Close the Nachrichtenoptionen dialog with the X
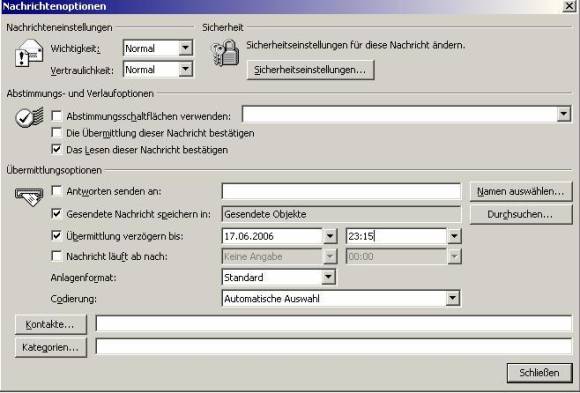580x393 pixels. (569, 6)
